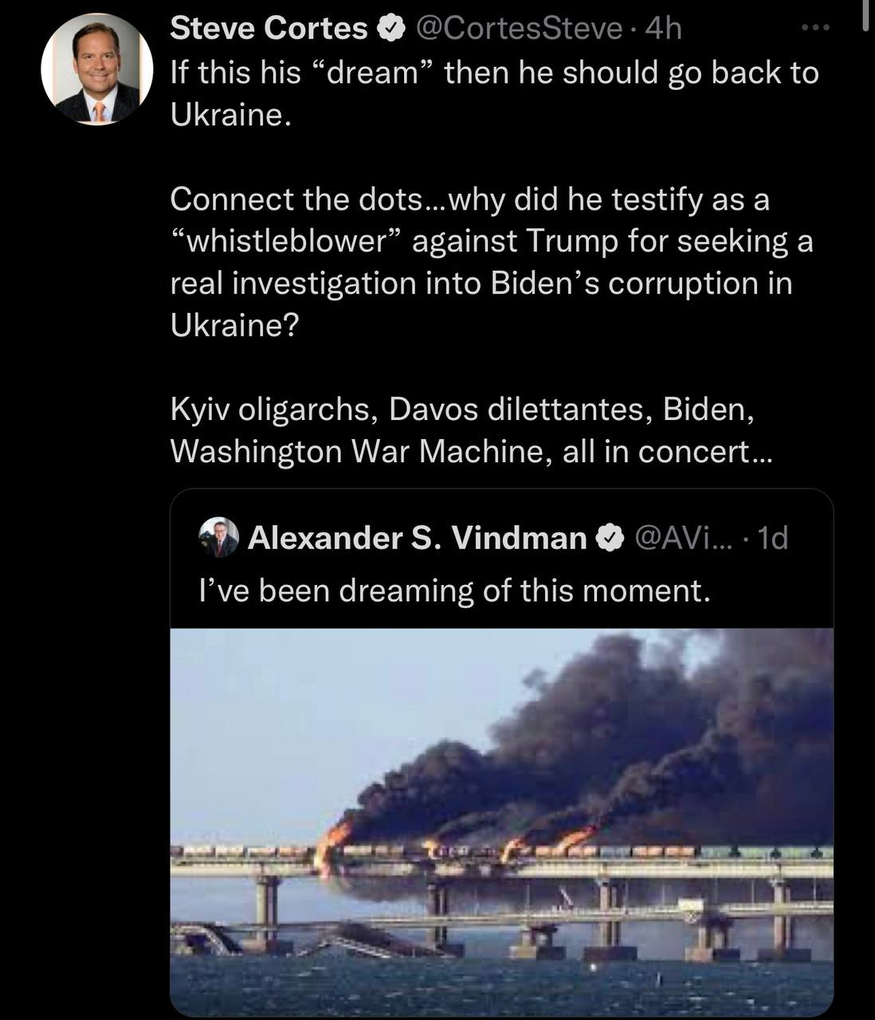Screen dimensions: 875x1020
Task: Expand the burning bridge photo
Action: coord(501,820)
